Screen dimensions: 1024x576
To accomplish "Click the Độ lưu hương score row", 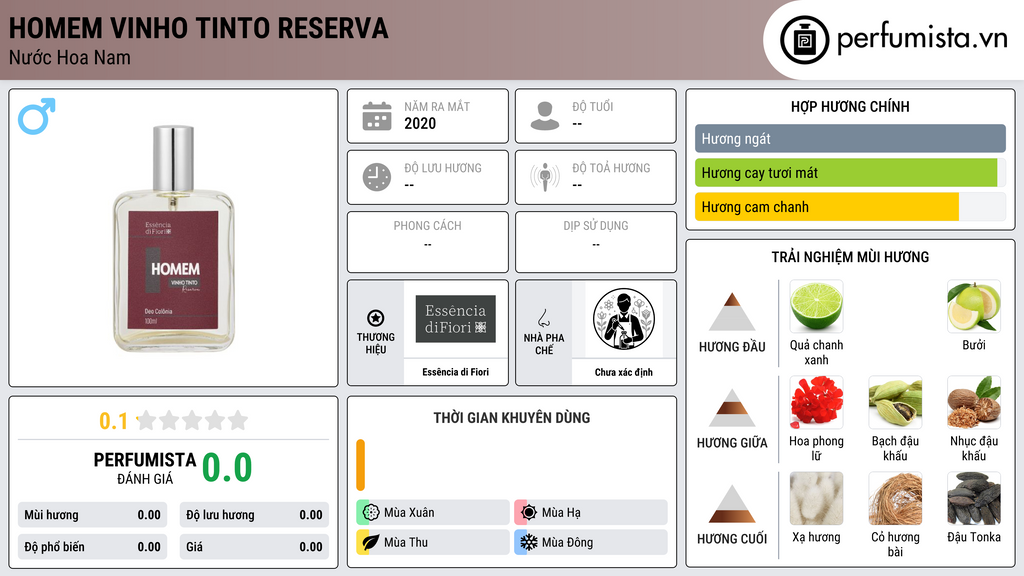I will tap(254, 515).
